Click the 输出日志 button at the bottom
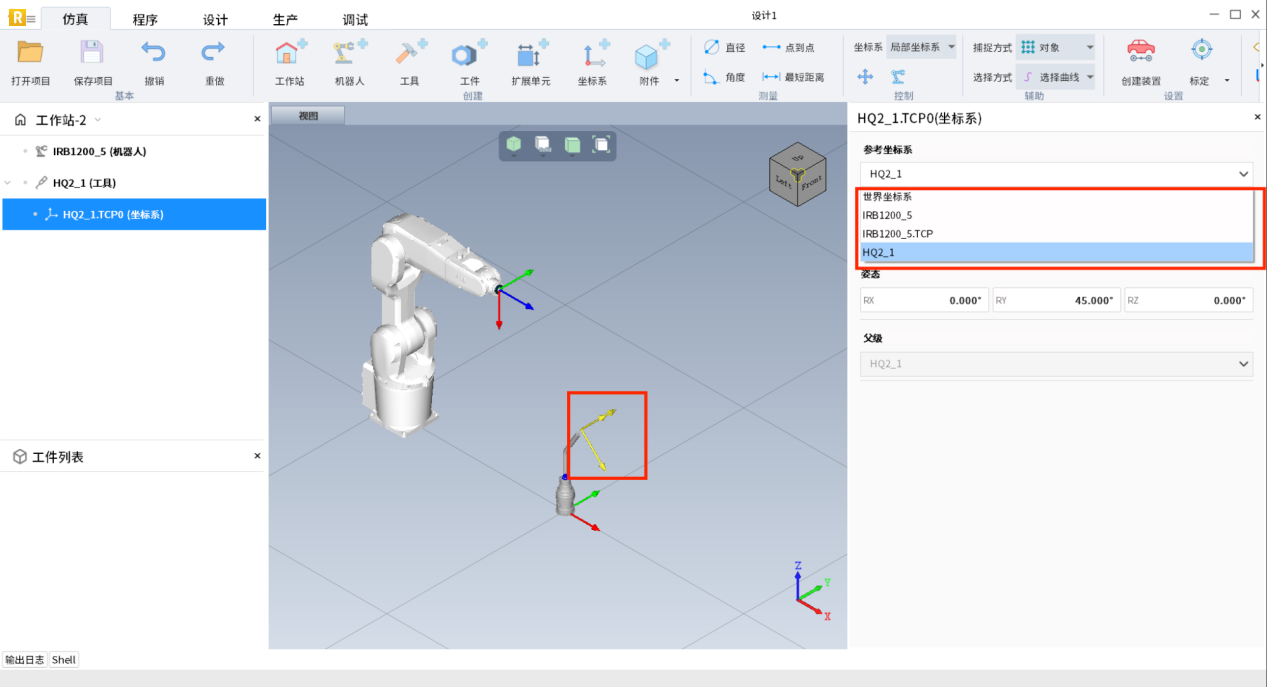The height and width of the screenshot is (687, 1267). pyautogui.click(x=25, y=660)
